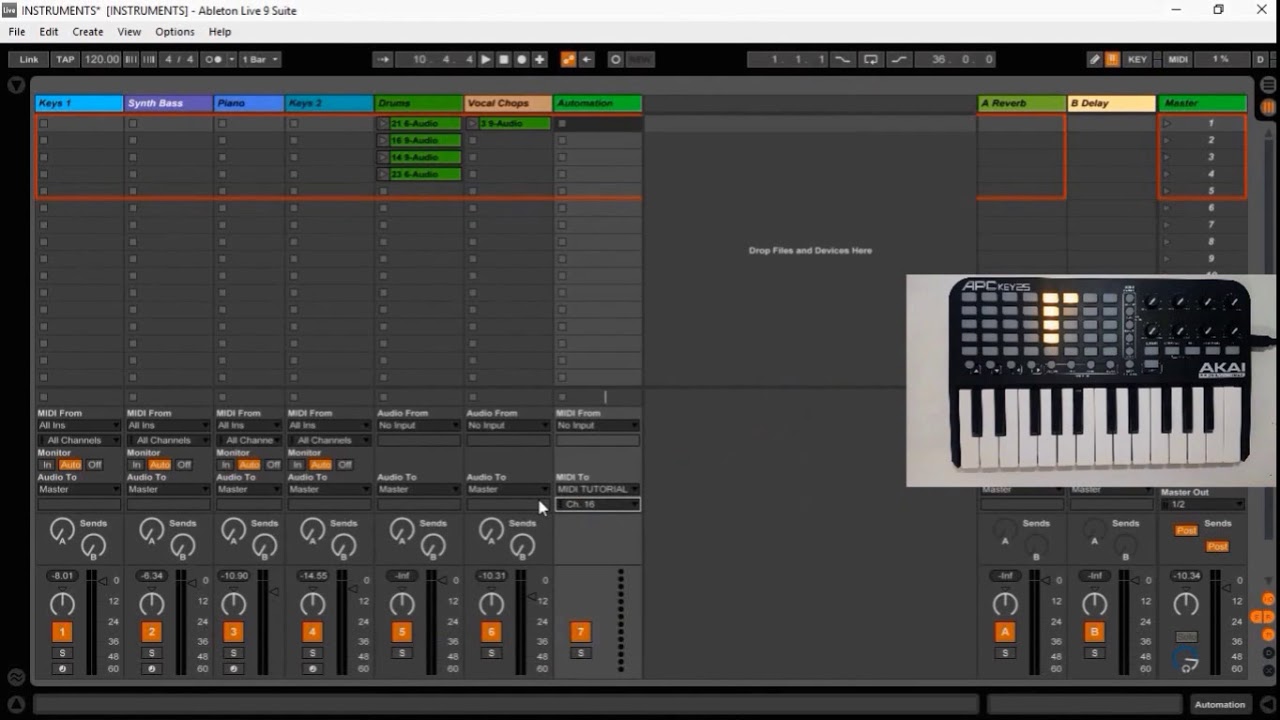
Task: Open the quantization menu showing 1 Bar
Action: 261,59
